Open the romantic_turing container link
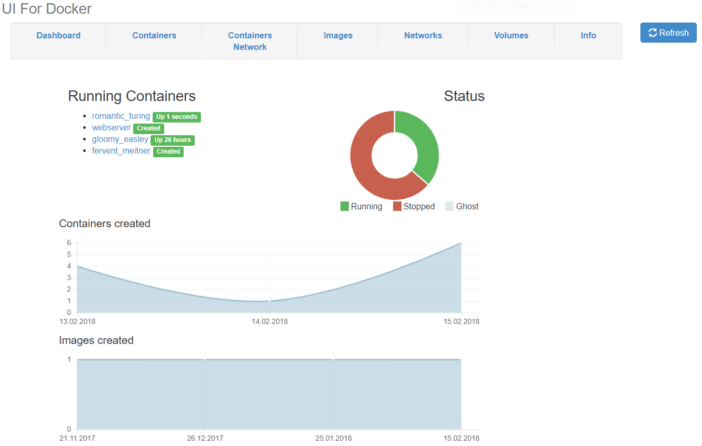The width and height of the screenshot is (702, 446). 121,116
